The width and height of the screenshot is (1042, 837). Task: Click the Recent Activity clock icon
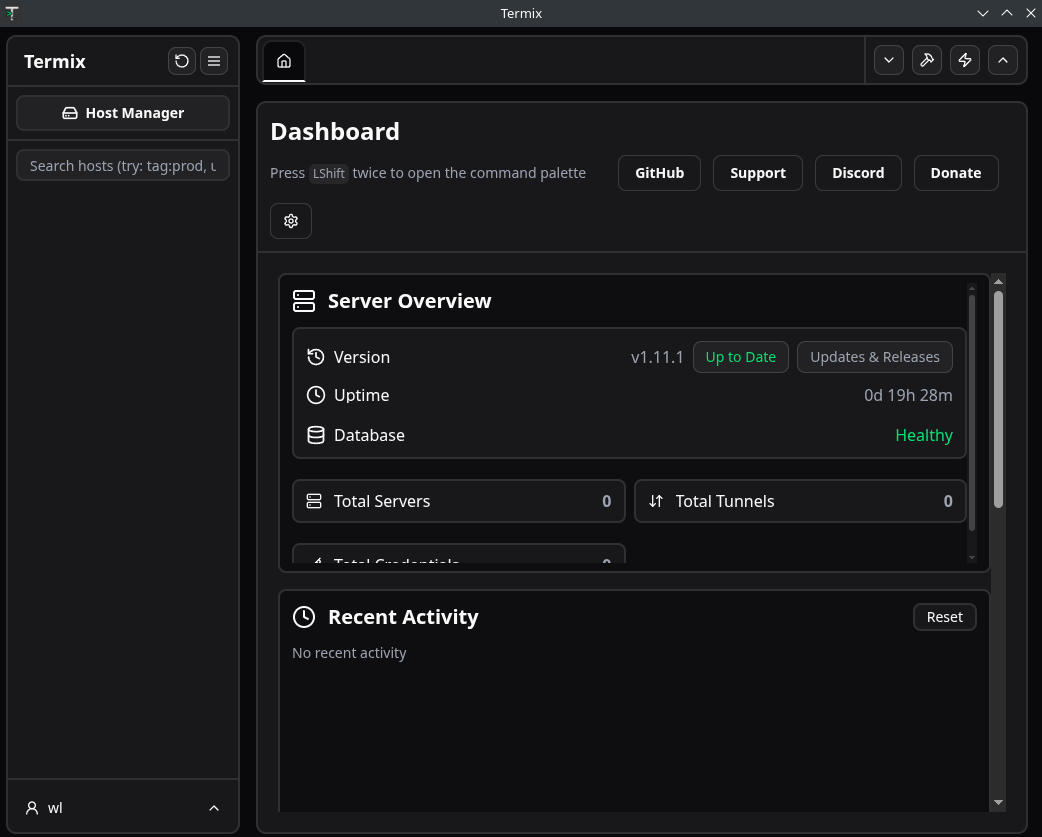pos(304,616)
